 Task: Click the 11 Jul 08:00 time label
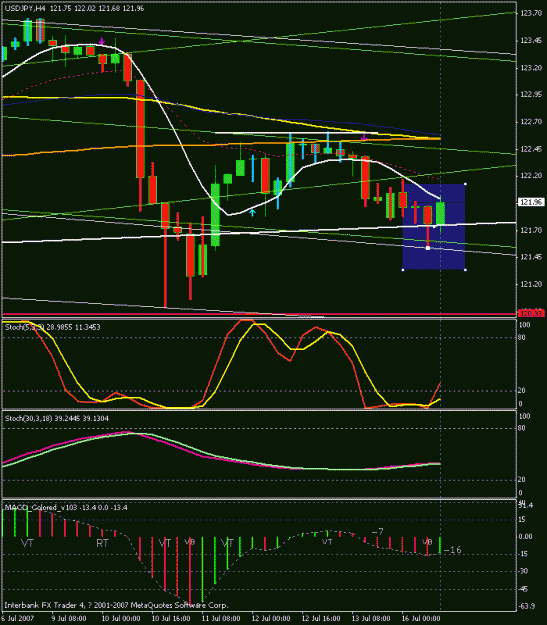tap(220, 618)
